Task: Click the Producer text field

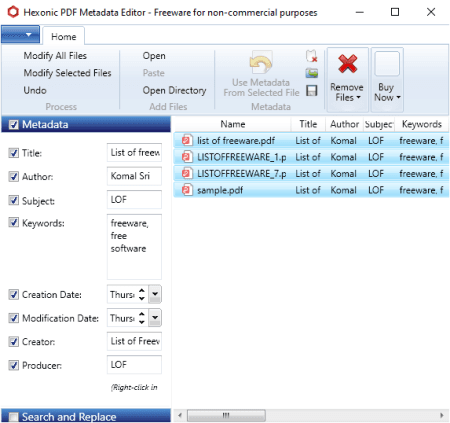Action: tap(134, 364)
